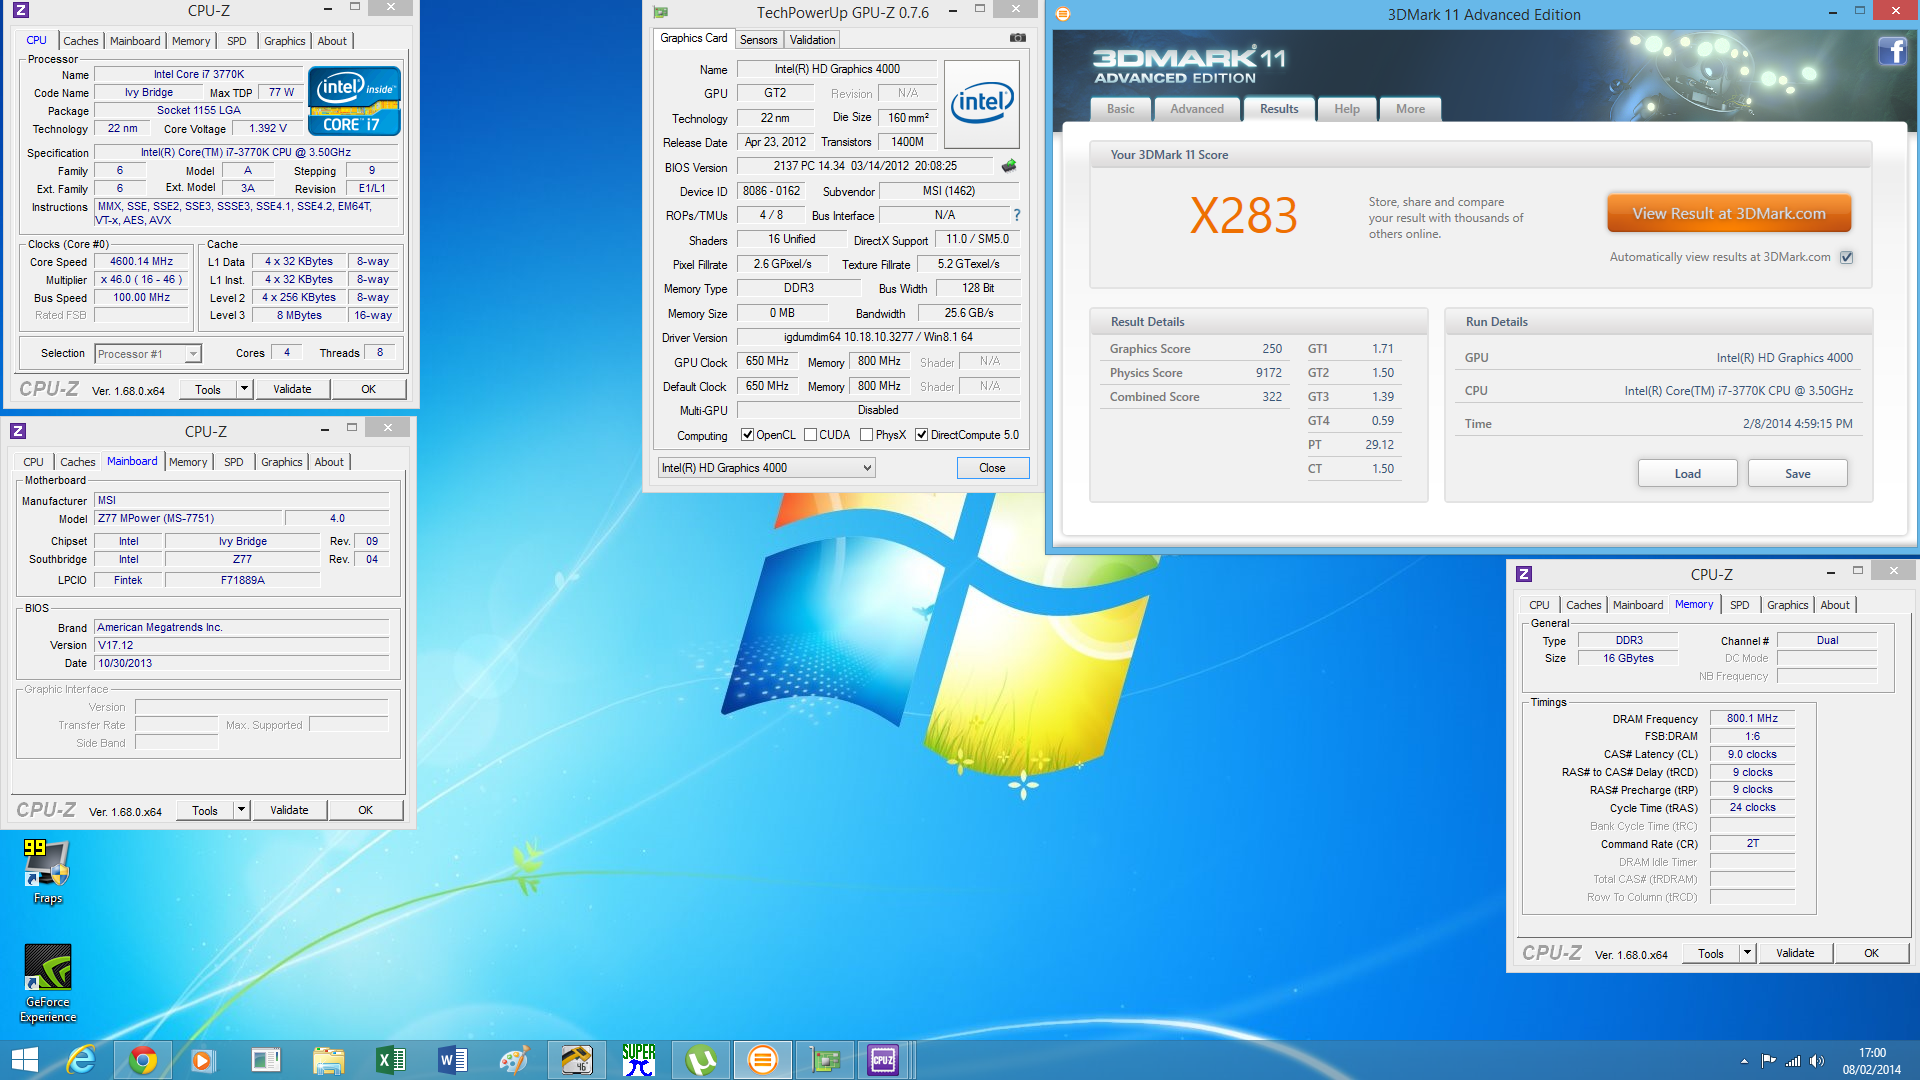Click the Z77 MPower (MS-7751) model field
Screen dimensions: 1920x1080
click(x=188, y=518)
